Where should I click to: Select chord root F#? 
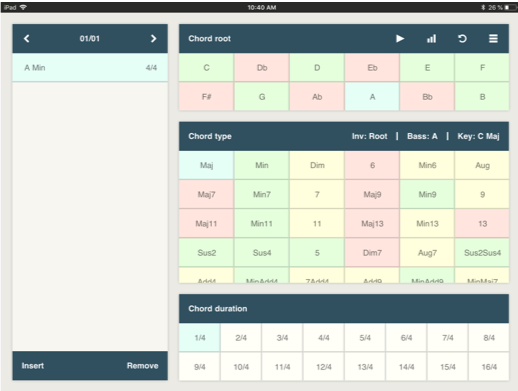[206, 97]
